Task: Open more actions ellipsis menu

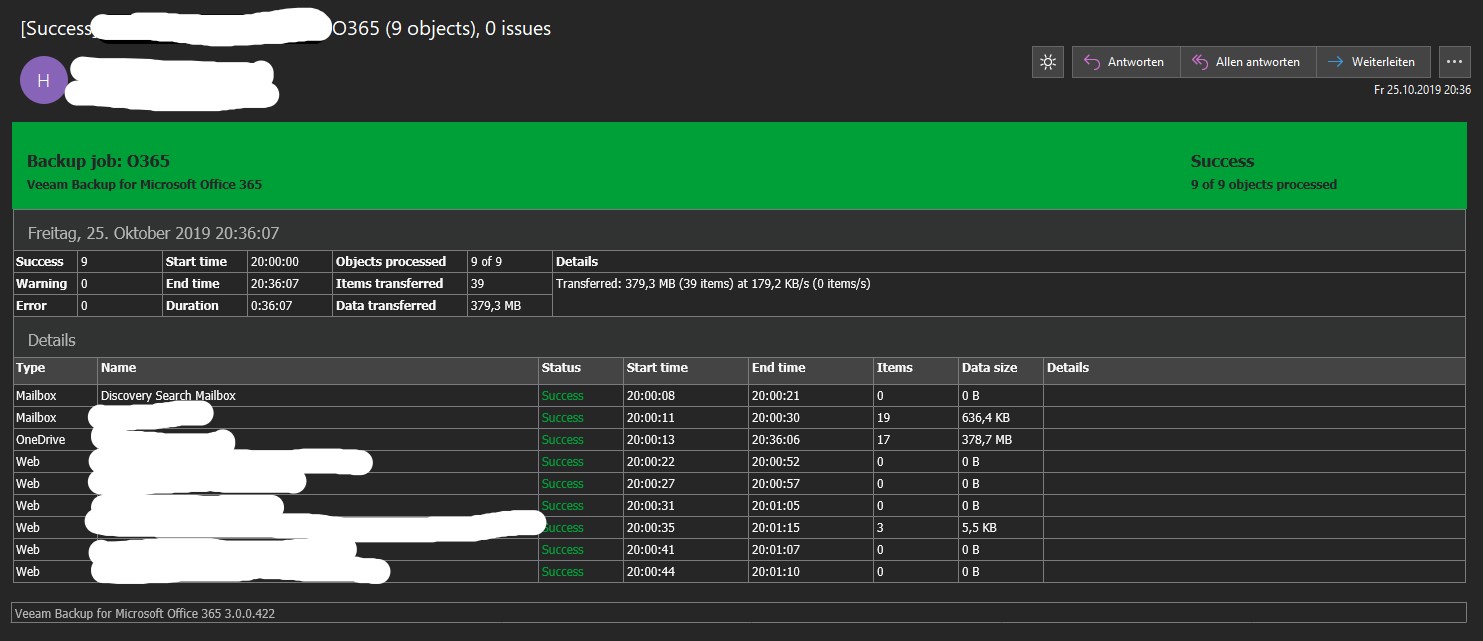Action: 1455,62
